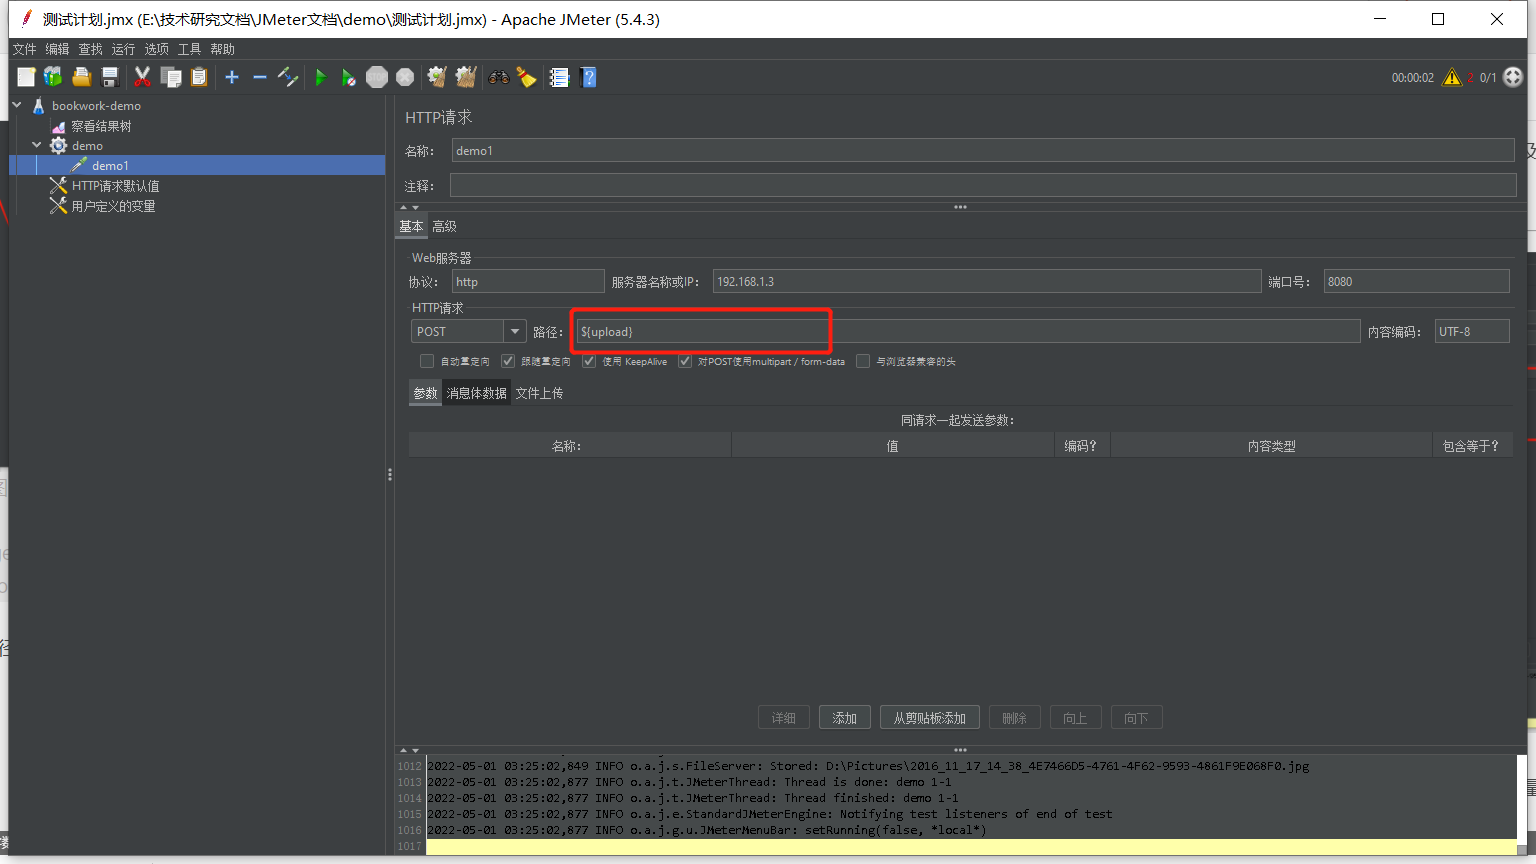Select HTTP请求默认值 in the tree
Screen dimensions: 1536x864
point(115,186)
